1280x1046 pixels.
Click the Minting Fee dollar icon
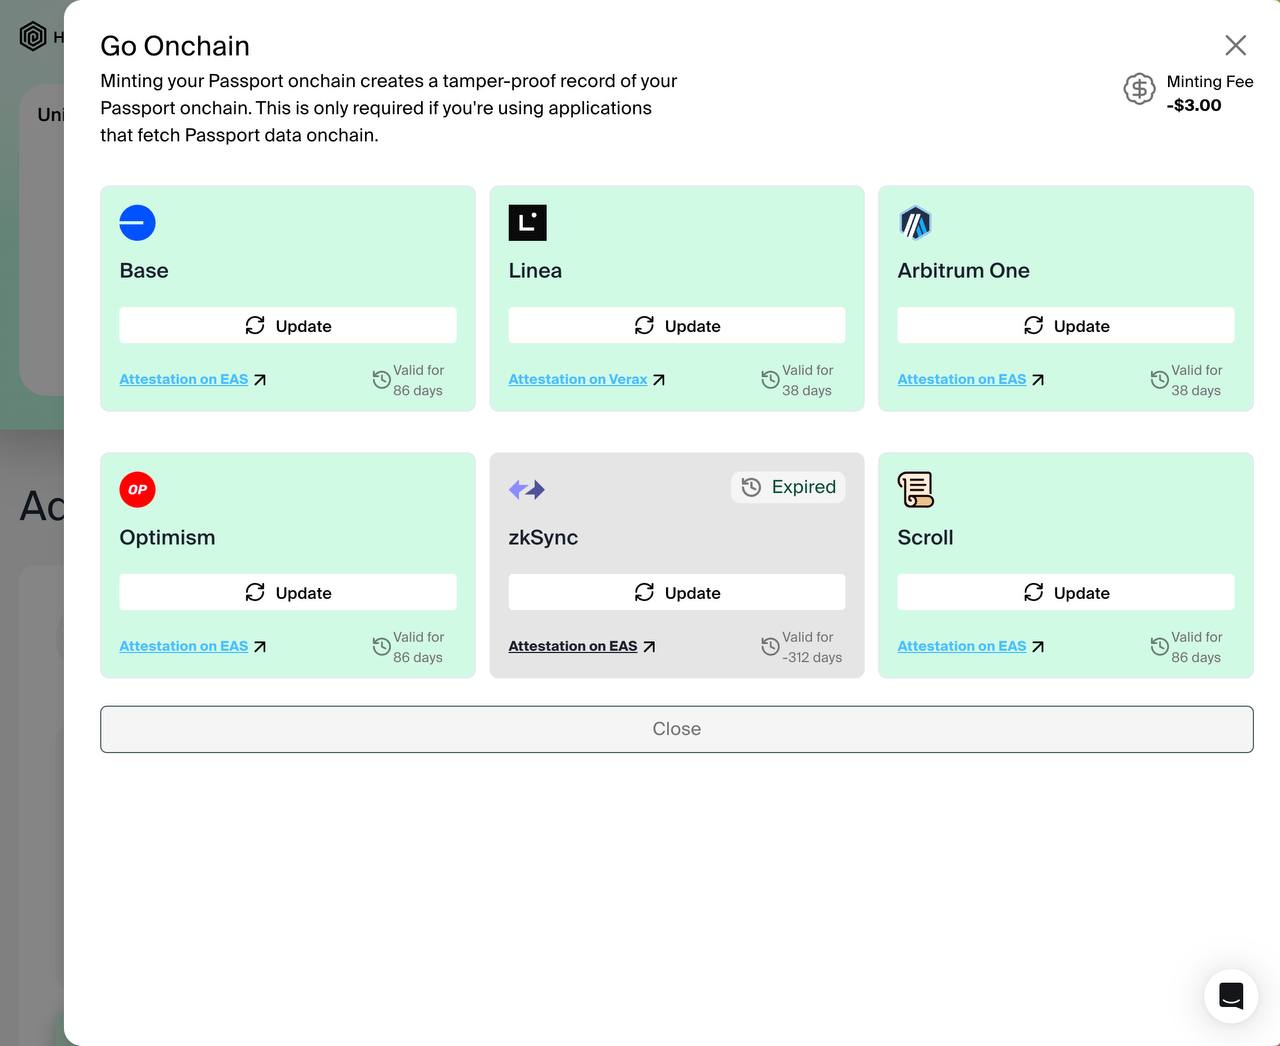(x=1139, y=89)
